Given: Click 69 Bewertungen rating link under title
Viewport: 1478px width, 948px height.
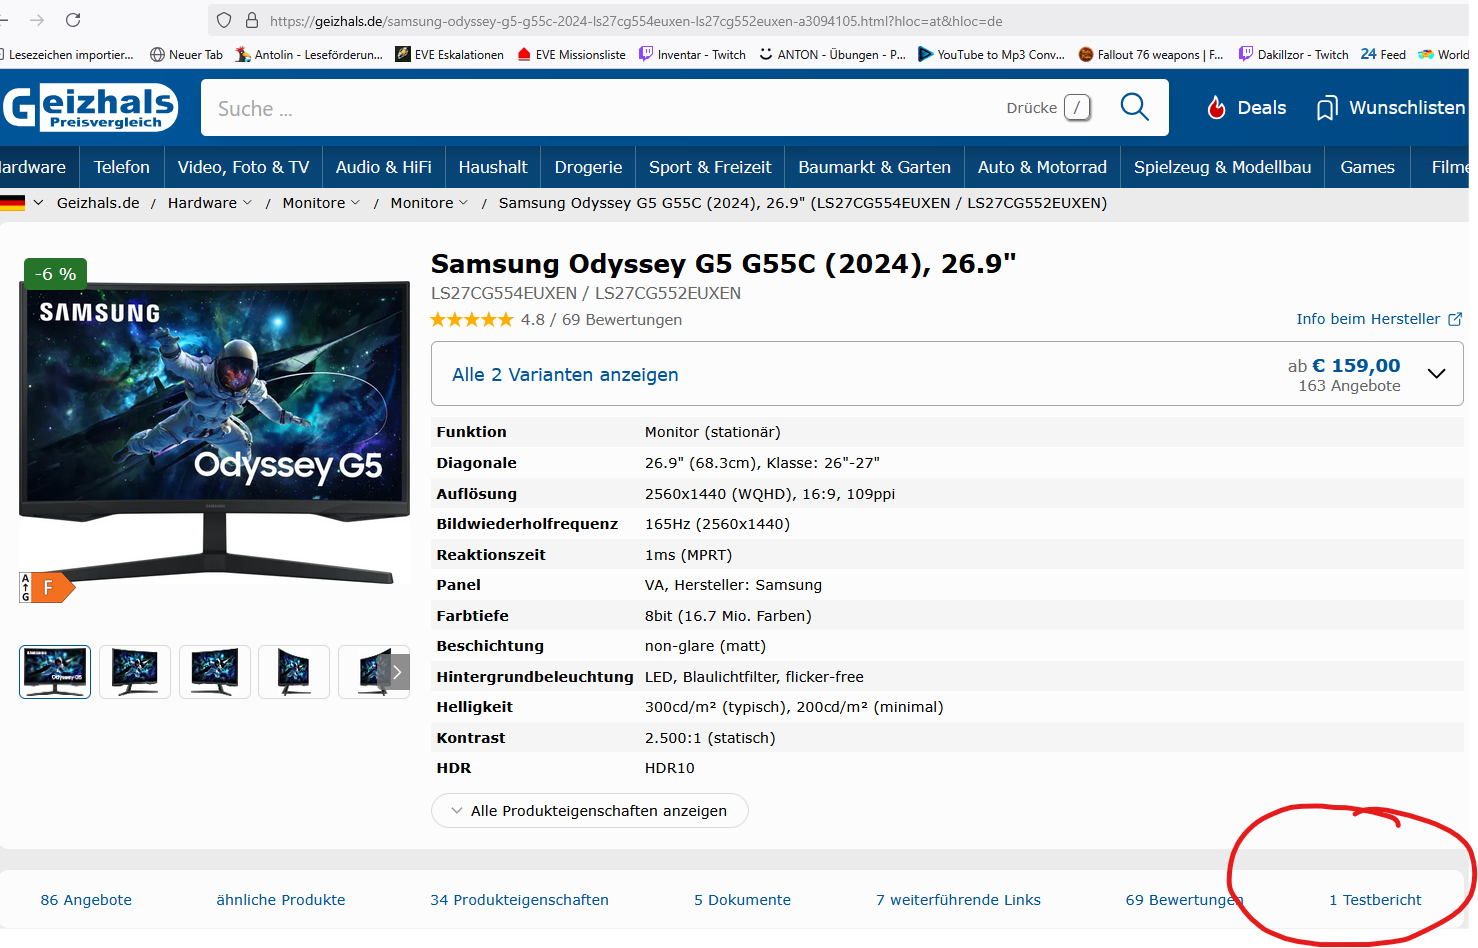Looking at the screenshot, I should (x=622, y=320).
